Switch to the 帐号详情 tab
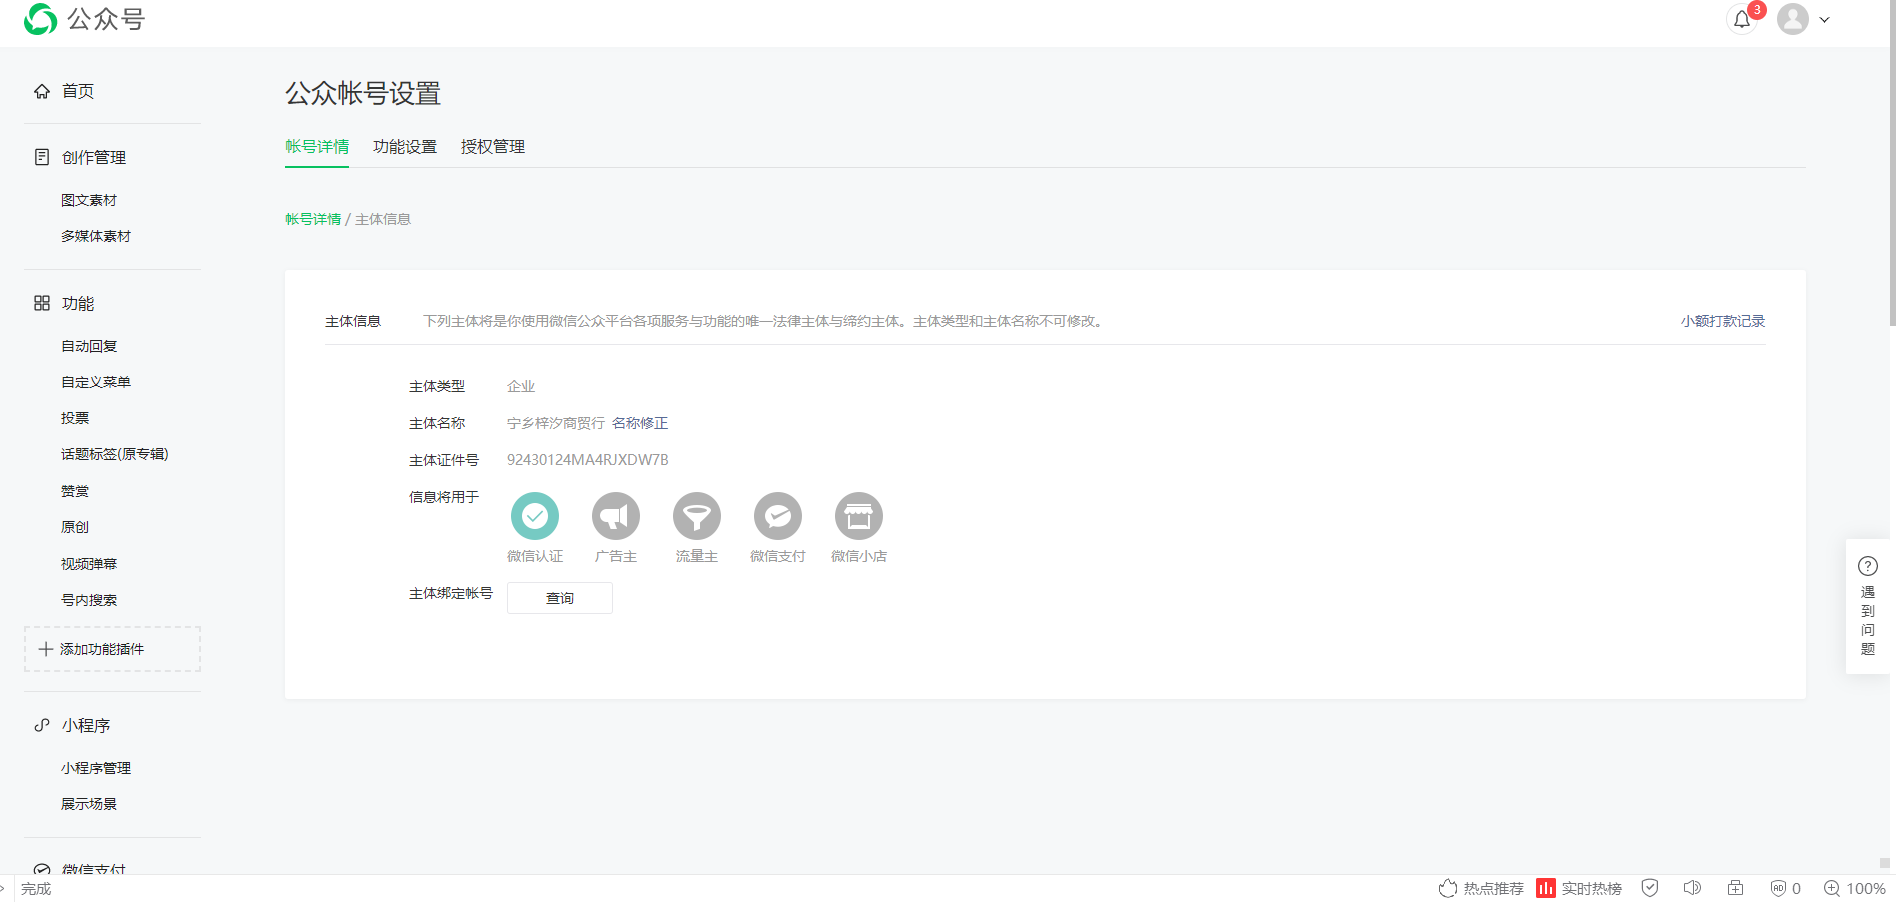The width and height of the screenshot is (1896, 902). click(x=317, y=147)
